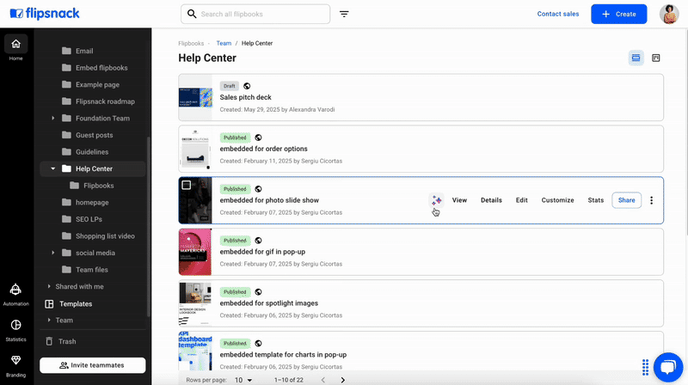Viewport: 688px width, 385px height.
Task: Focus the Search all flipbooks field
Action: pos(255,14)
